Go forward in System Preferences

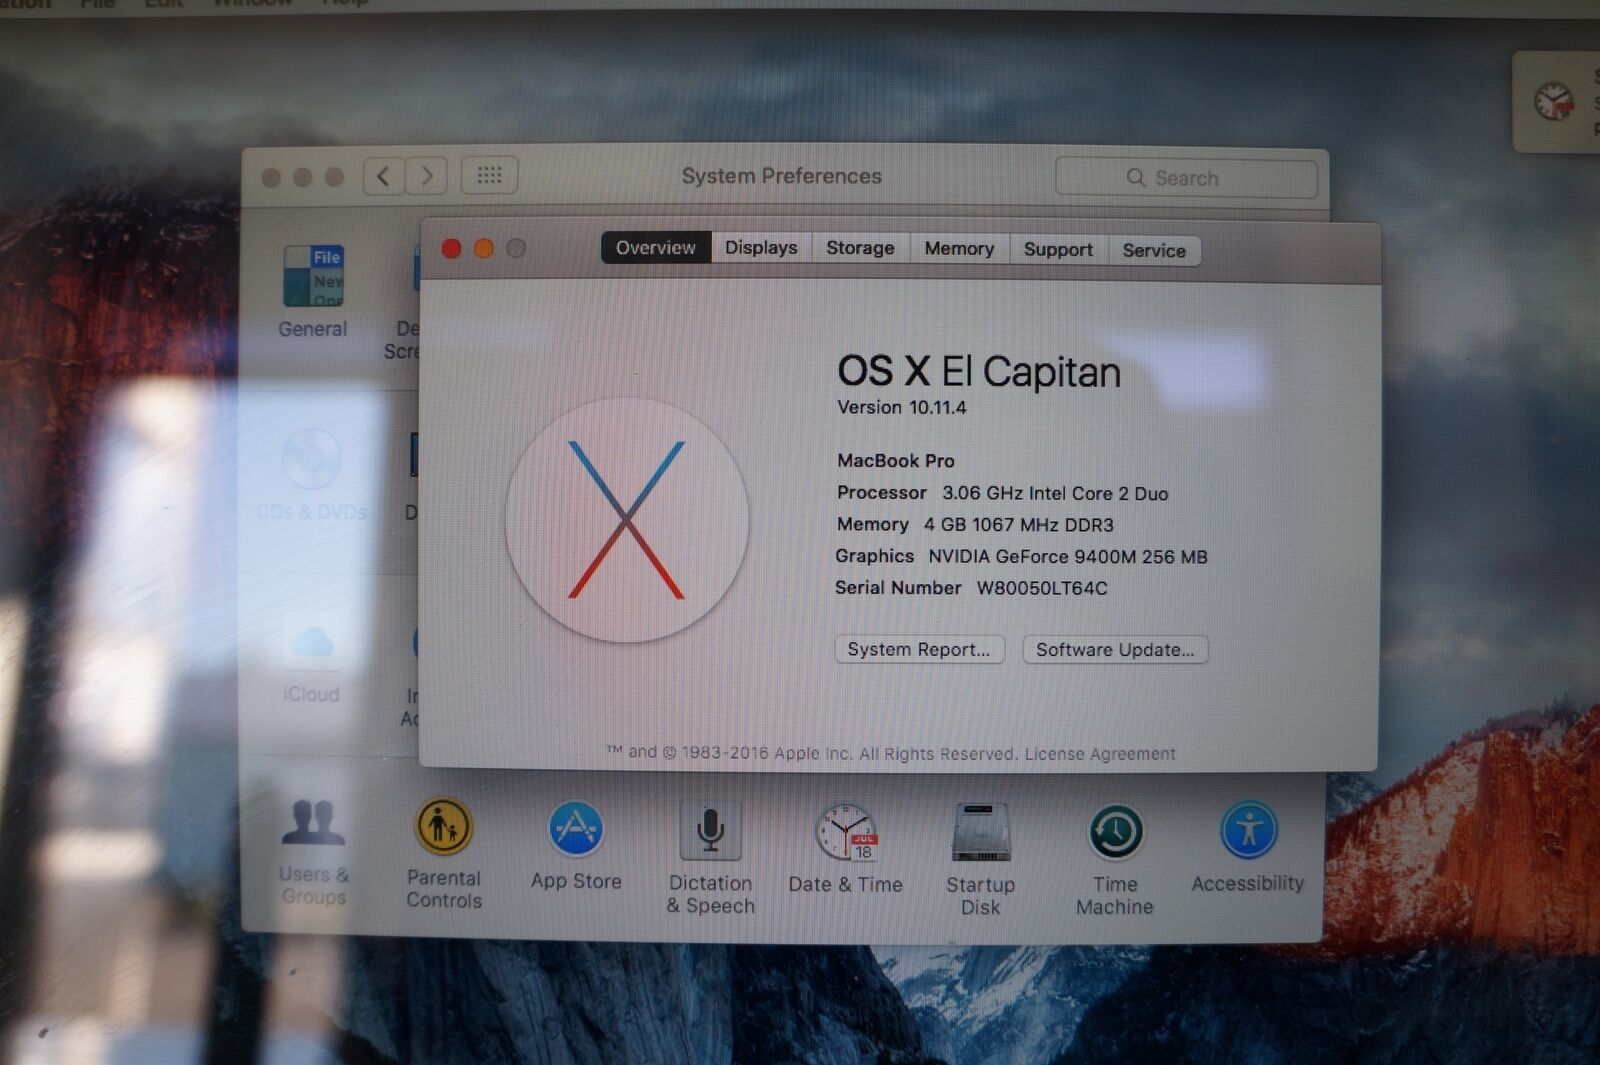click(x=427, y=176)
